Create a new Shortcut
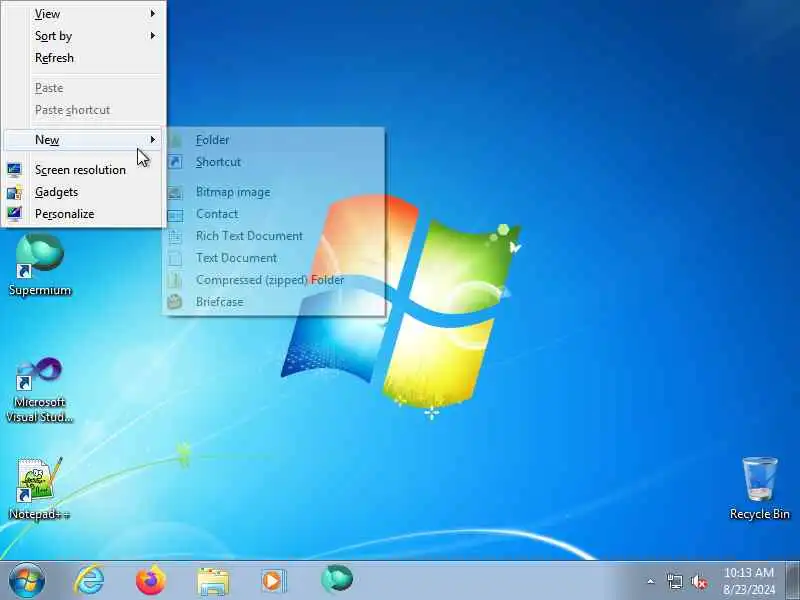800x600 pixels. coord(276,162)
